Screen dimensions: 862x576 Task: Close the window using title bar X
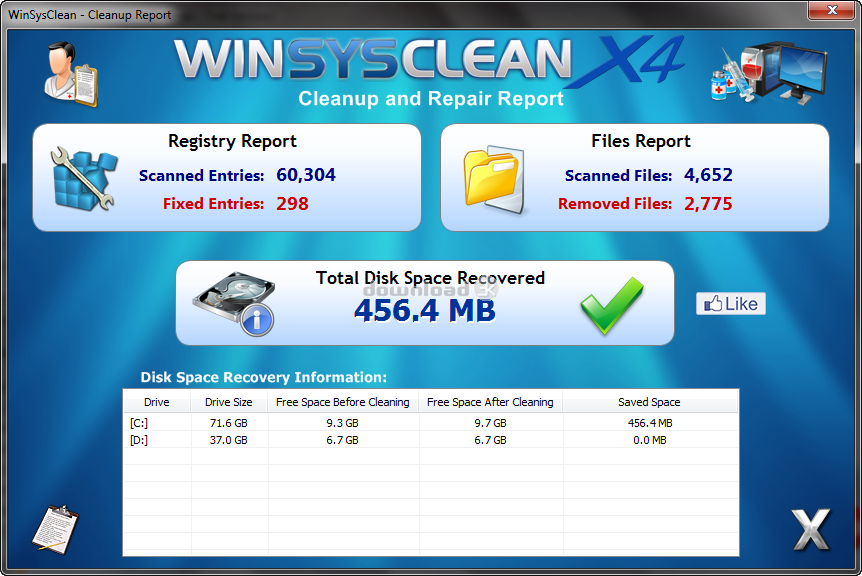click(832, 10)
